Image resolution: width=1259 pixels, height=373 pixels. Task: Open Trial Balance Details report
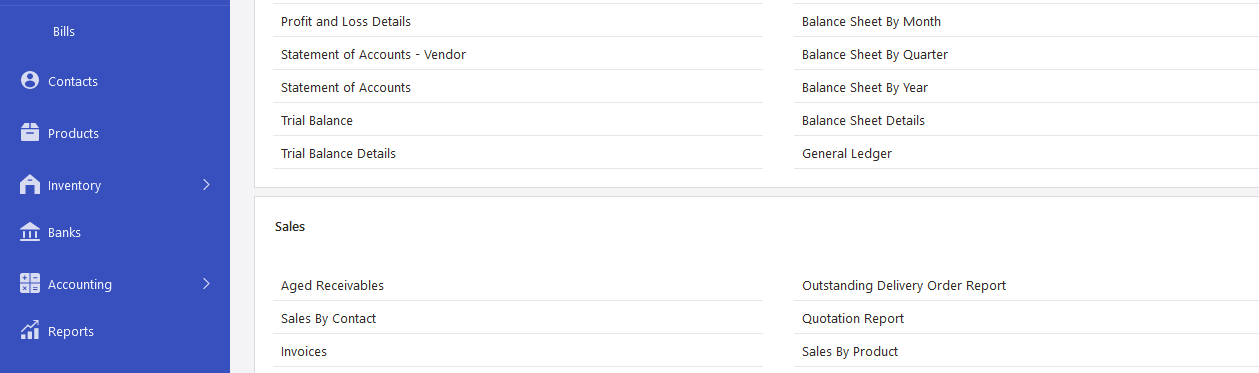[338, 153]
